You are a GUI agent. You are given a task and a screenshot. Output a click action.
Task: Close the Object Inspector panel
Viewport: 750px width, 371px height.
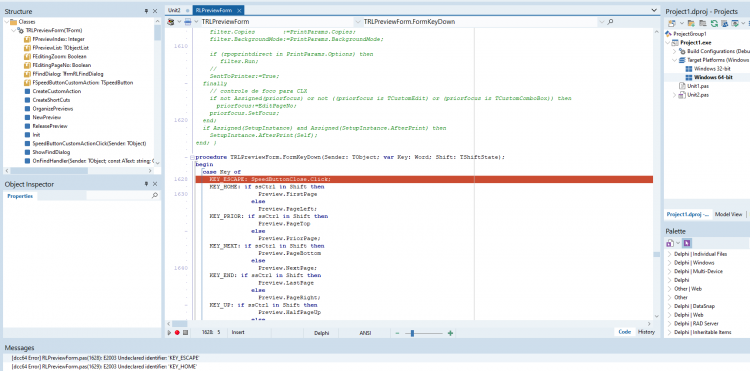pos(154,184)
